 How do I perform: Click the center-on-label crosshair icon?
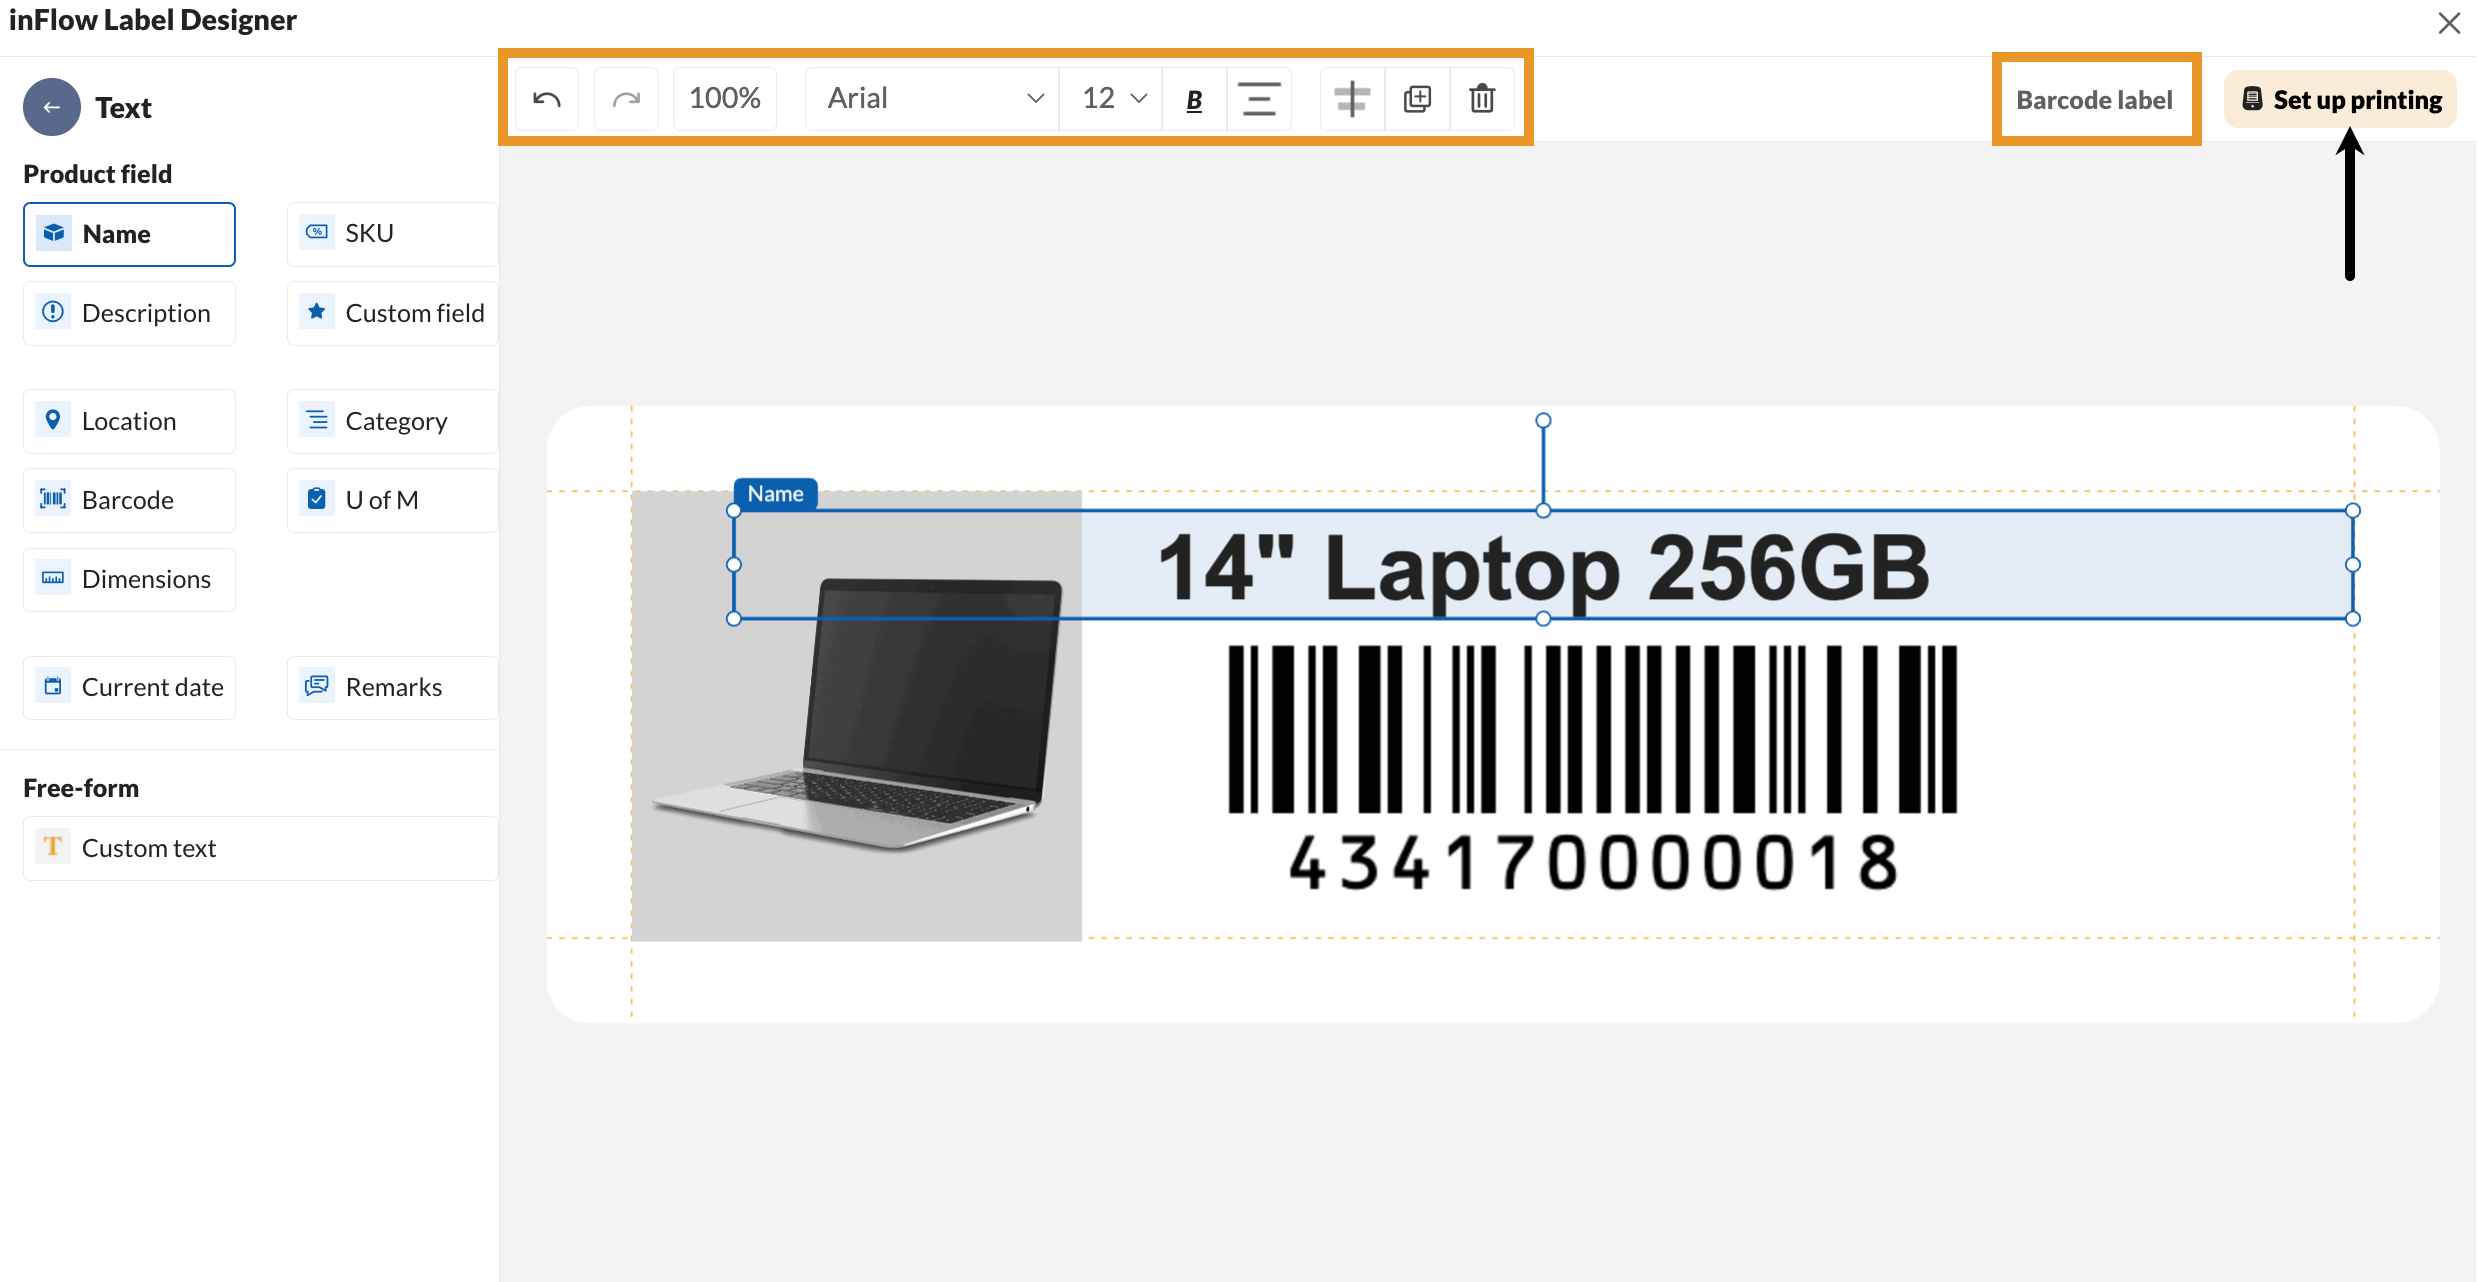(x=1352, y=99)
